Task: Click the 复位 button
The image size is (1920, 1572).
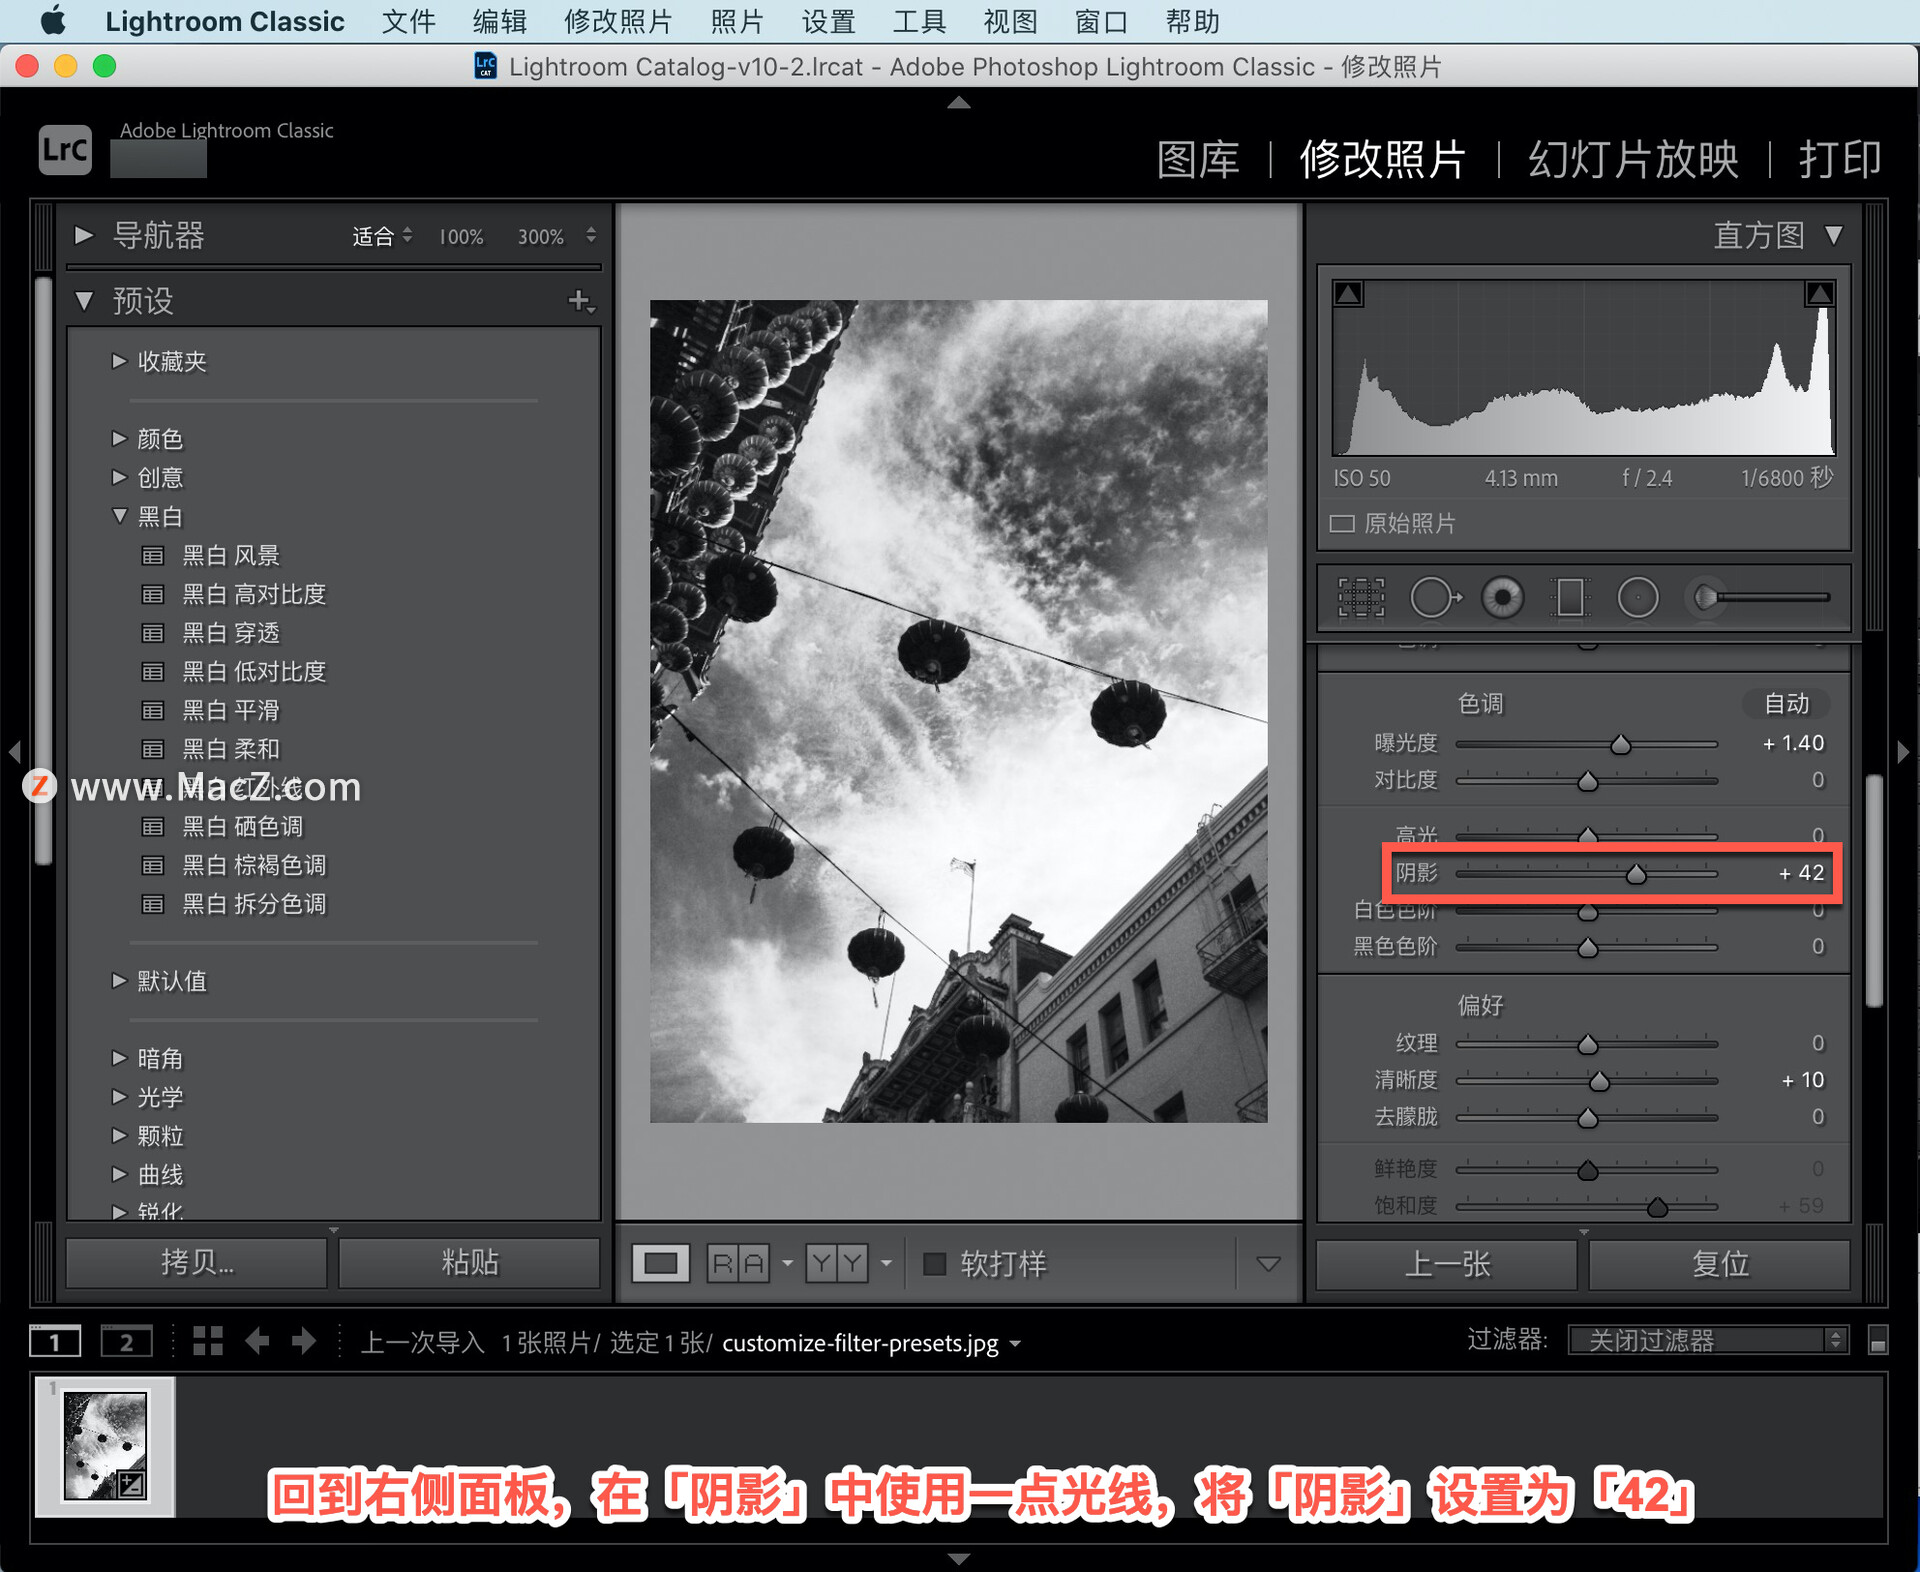Action: coord(1719,1264)
